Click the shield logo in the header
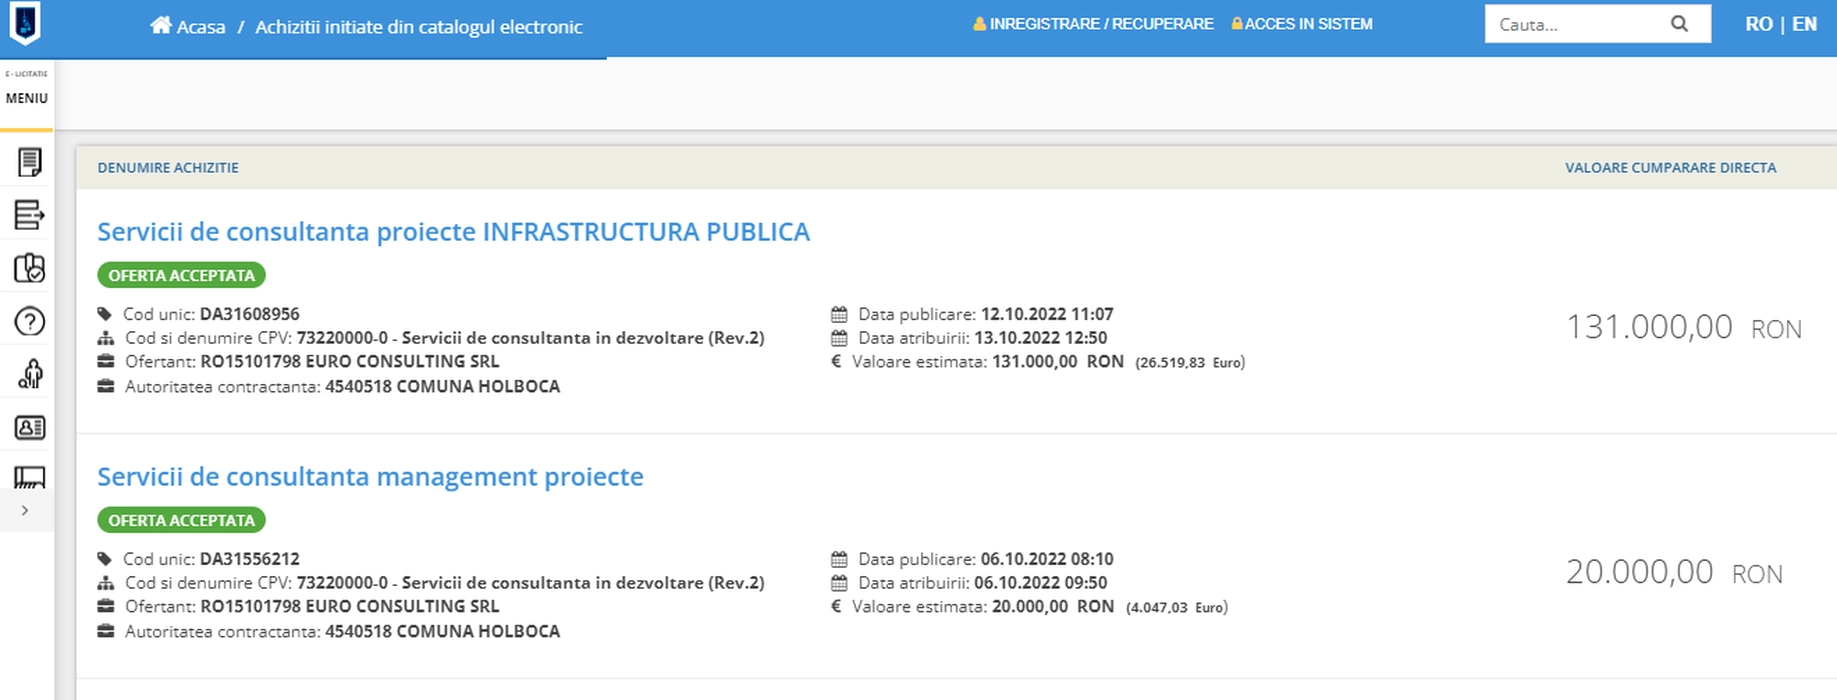Viewport: 1837px width, 700px height. tap(25, 23)
